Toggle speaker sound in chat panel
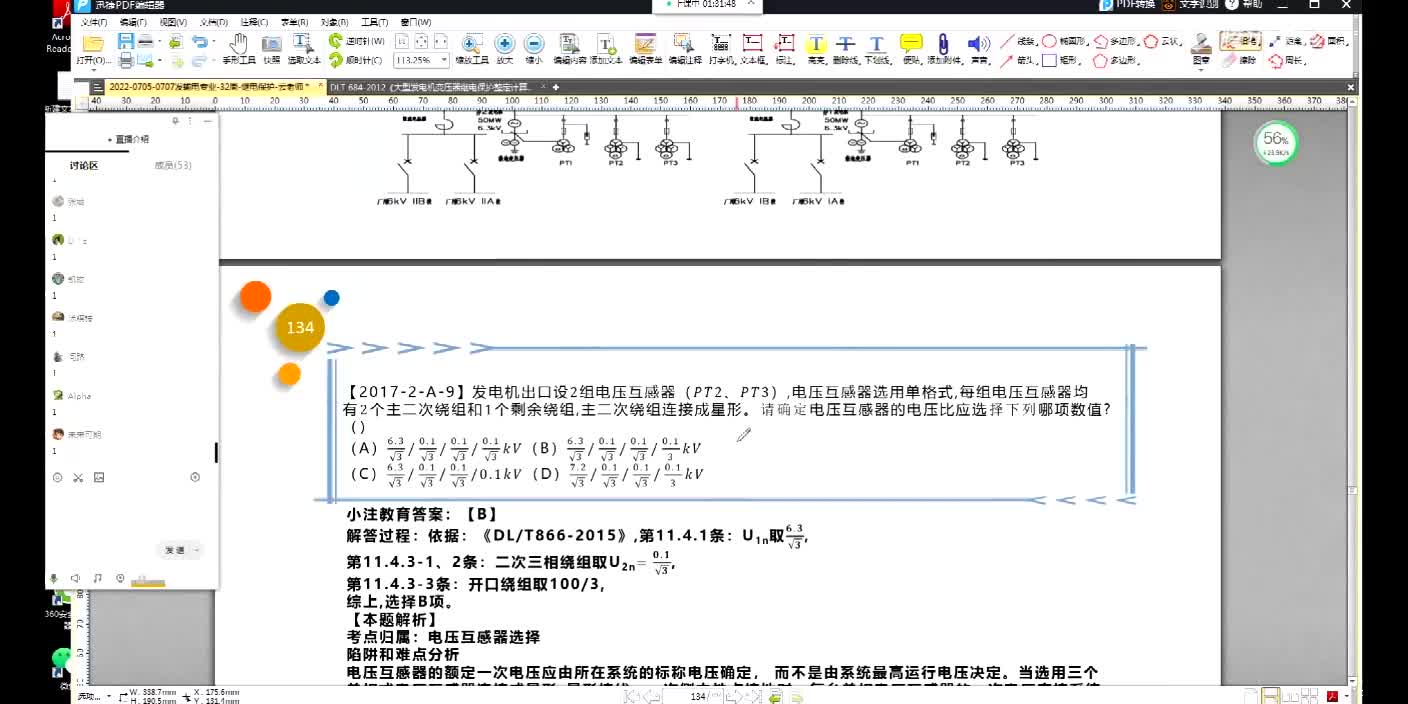This screenshot has width=1408, height=704. 75,578
